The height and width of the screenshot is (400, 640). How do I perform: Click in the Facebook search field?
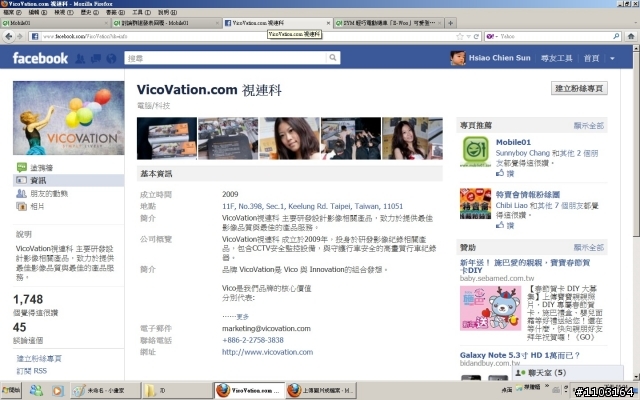click(x=225, y=58)
